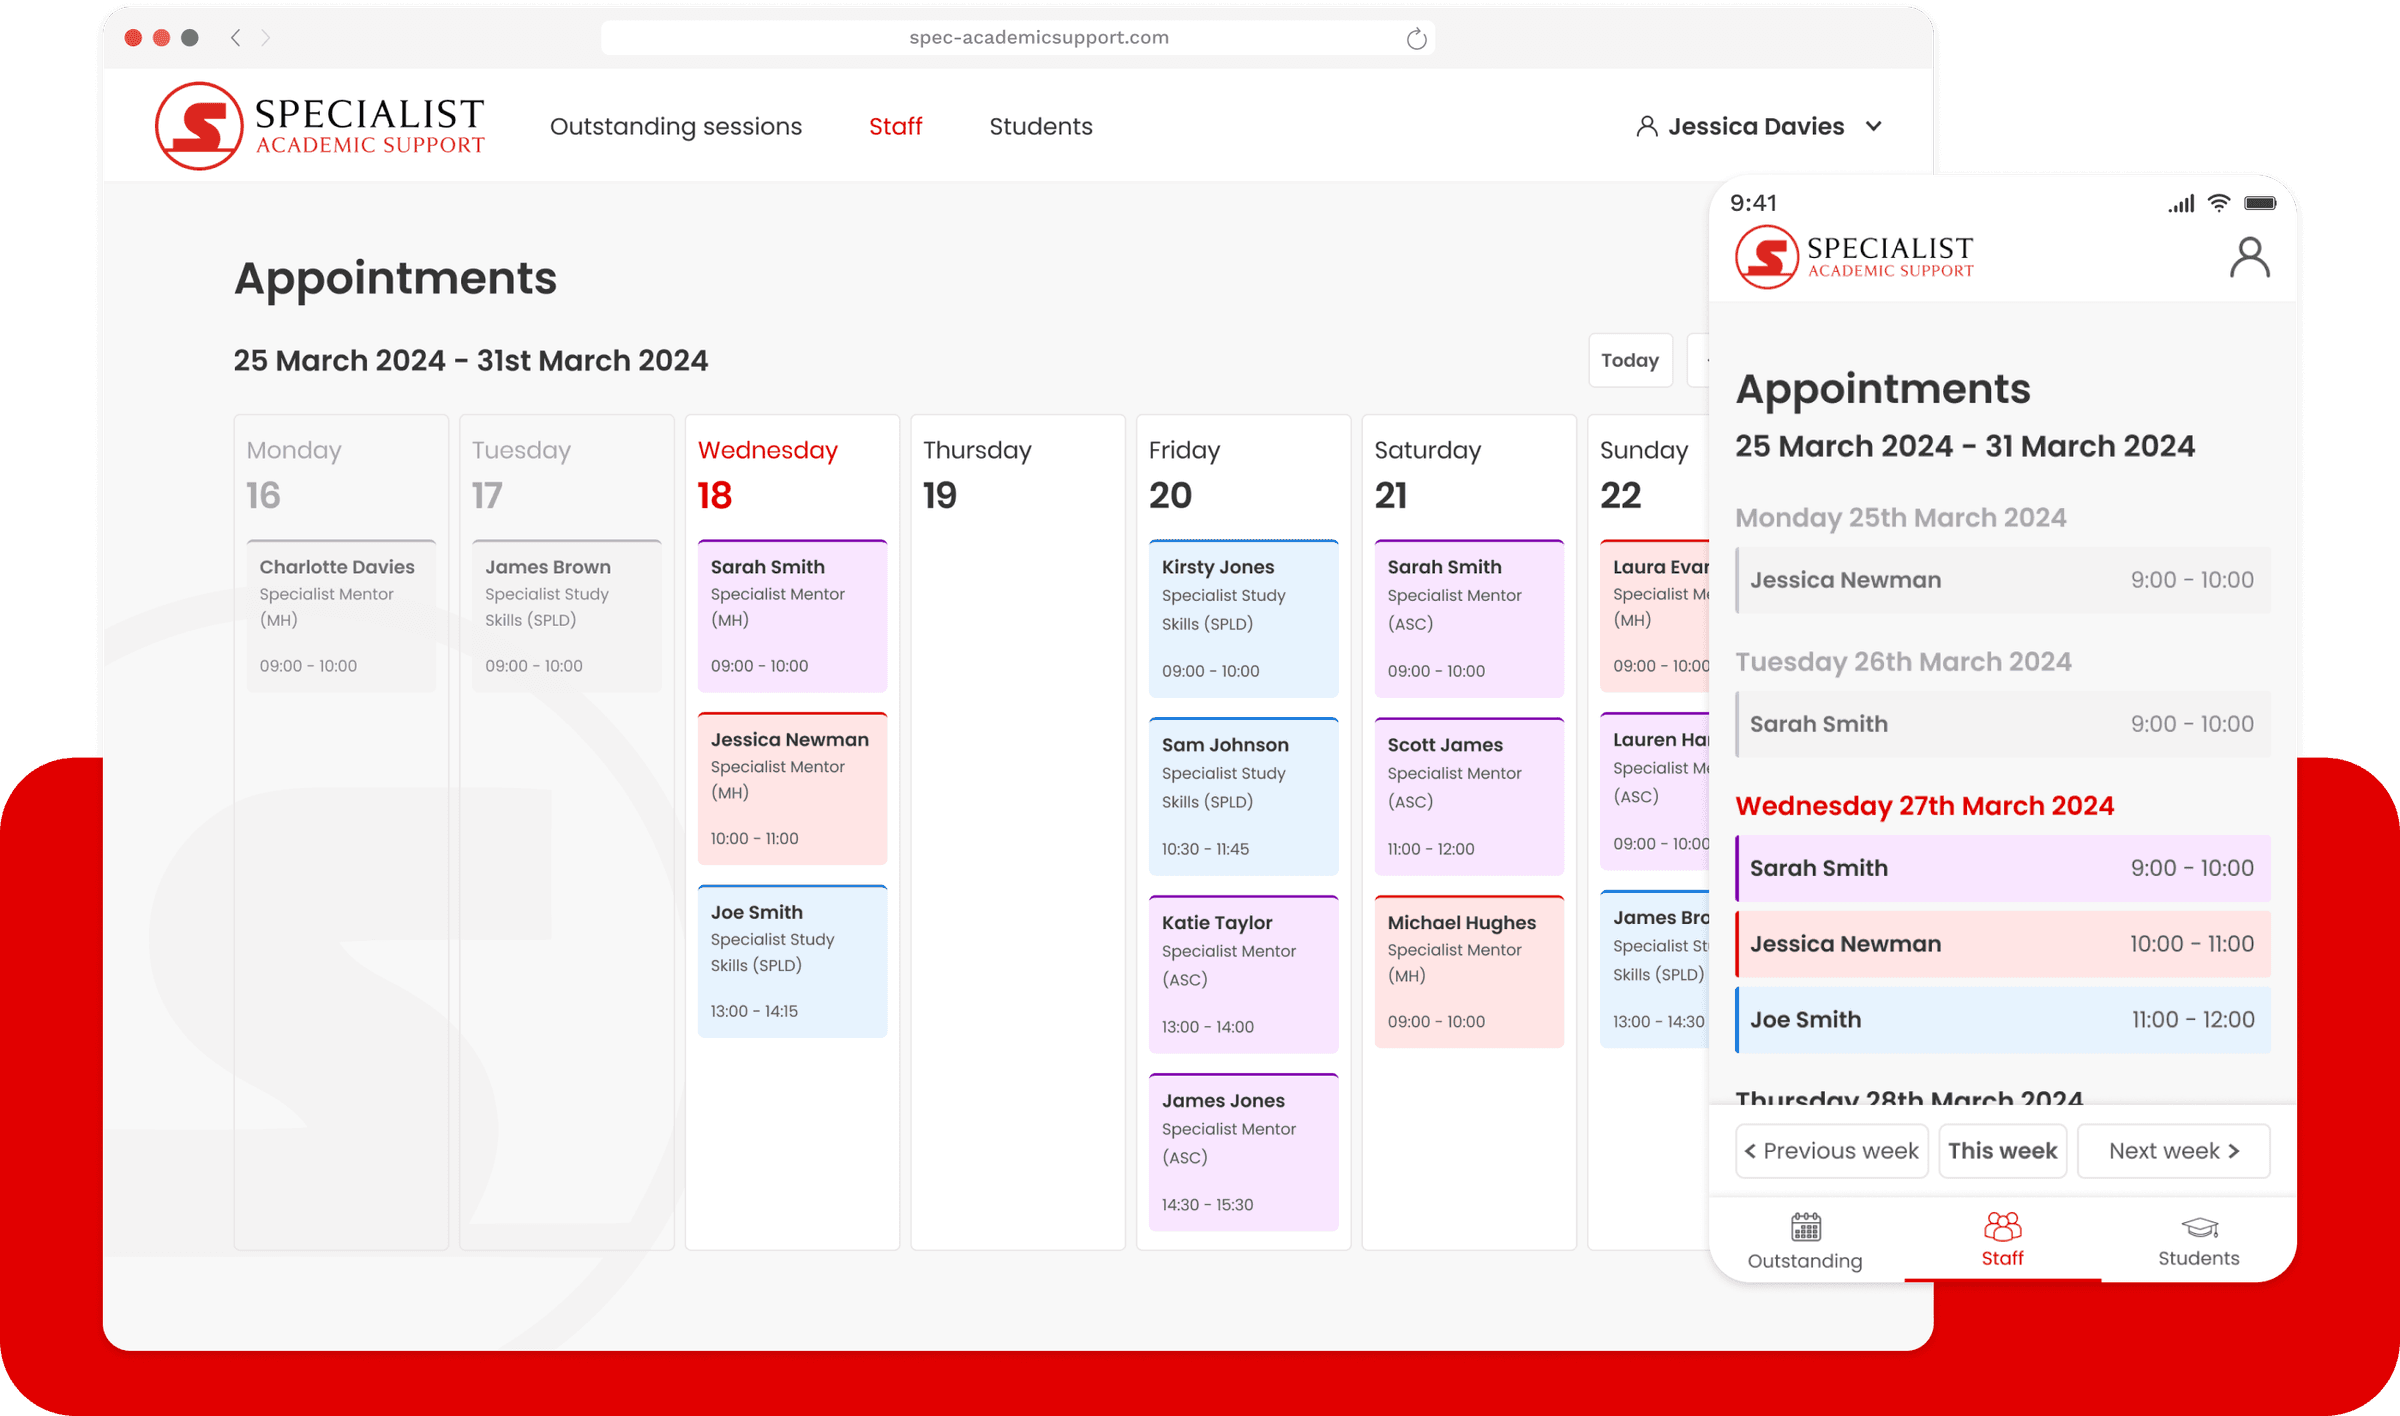2400x1416 pixels.
Task: Click the This week button
Action: [x=2002, y=1150]
